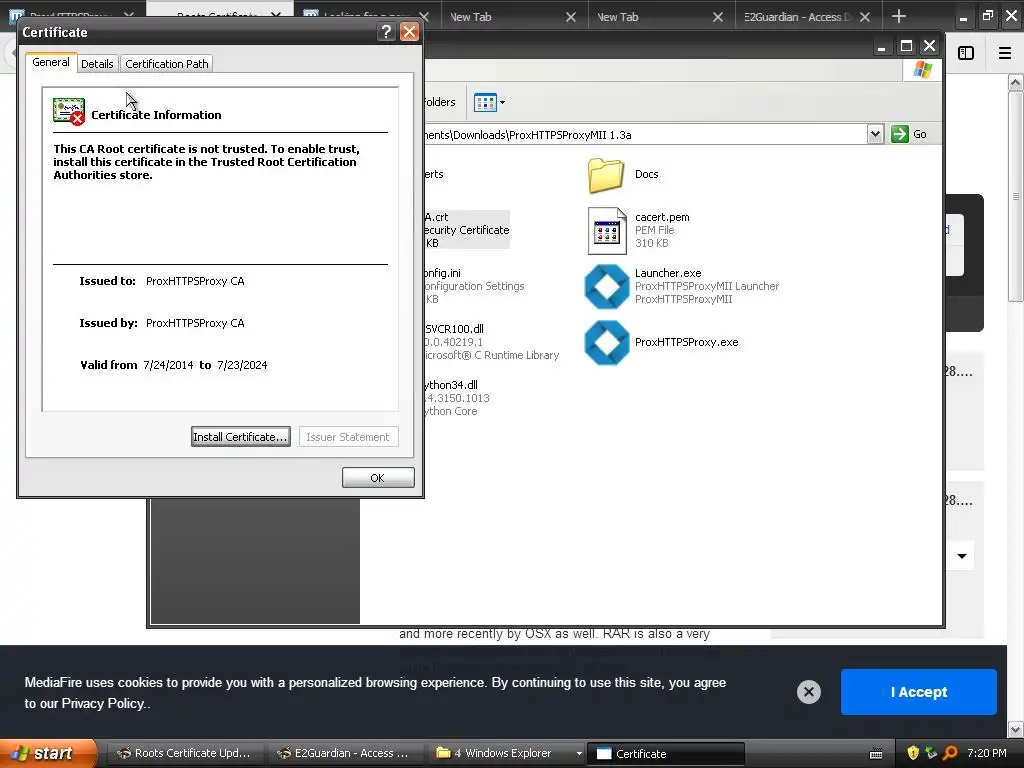Switch to E2Guardian taskbar item
Viewport: 1024px width, 768px height.
(x=344, y=753)
